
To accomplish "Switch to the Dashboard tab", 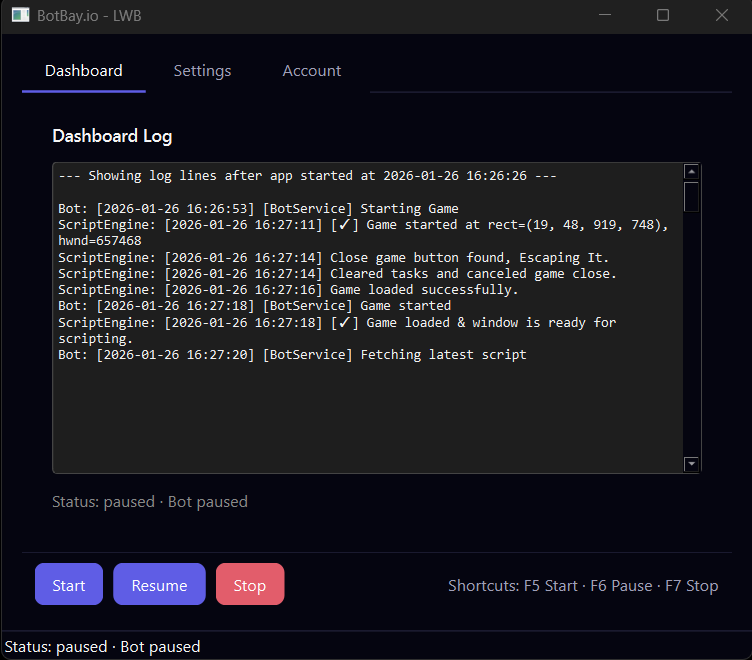I will 84,71.
